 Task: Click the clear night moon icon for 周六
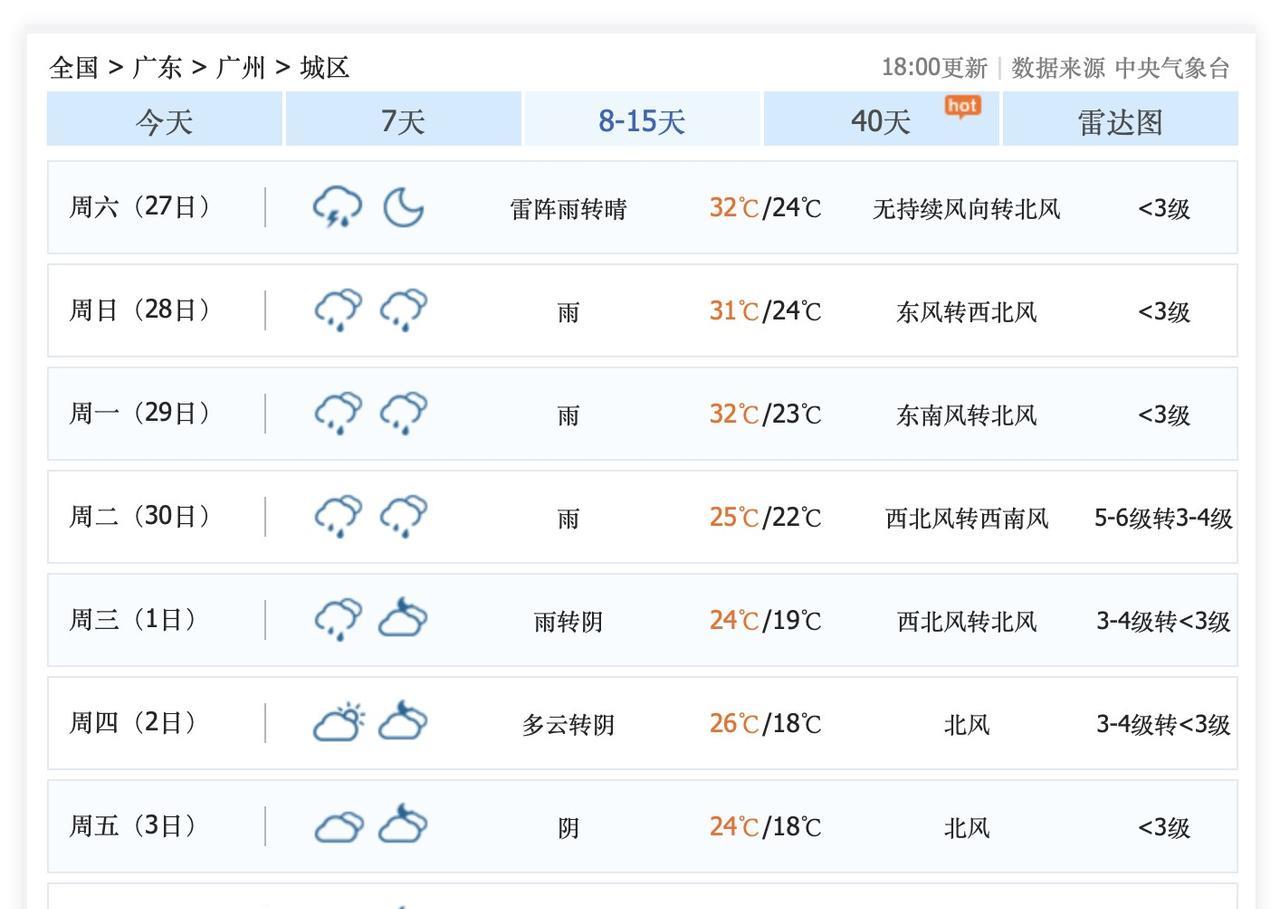coord(403,207)
